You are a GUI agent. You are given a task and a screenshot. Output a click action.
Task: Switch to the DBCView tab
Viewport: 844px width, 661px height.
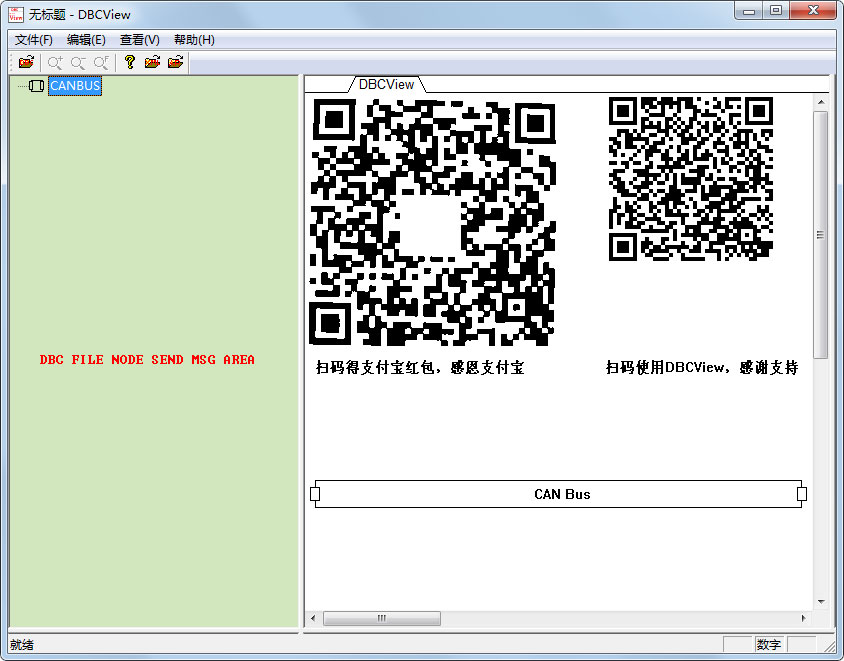(x=386, y=85)
